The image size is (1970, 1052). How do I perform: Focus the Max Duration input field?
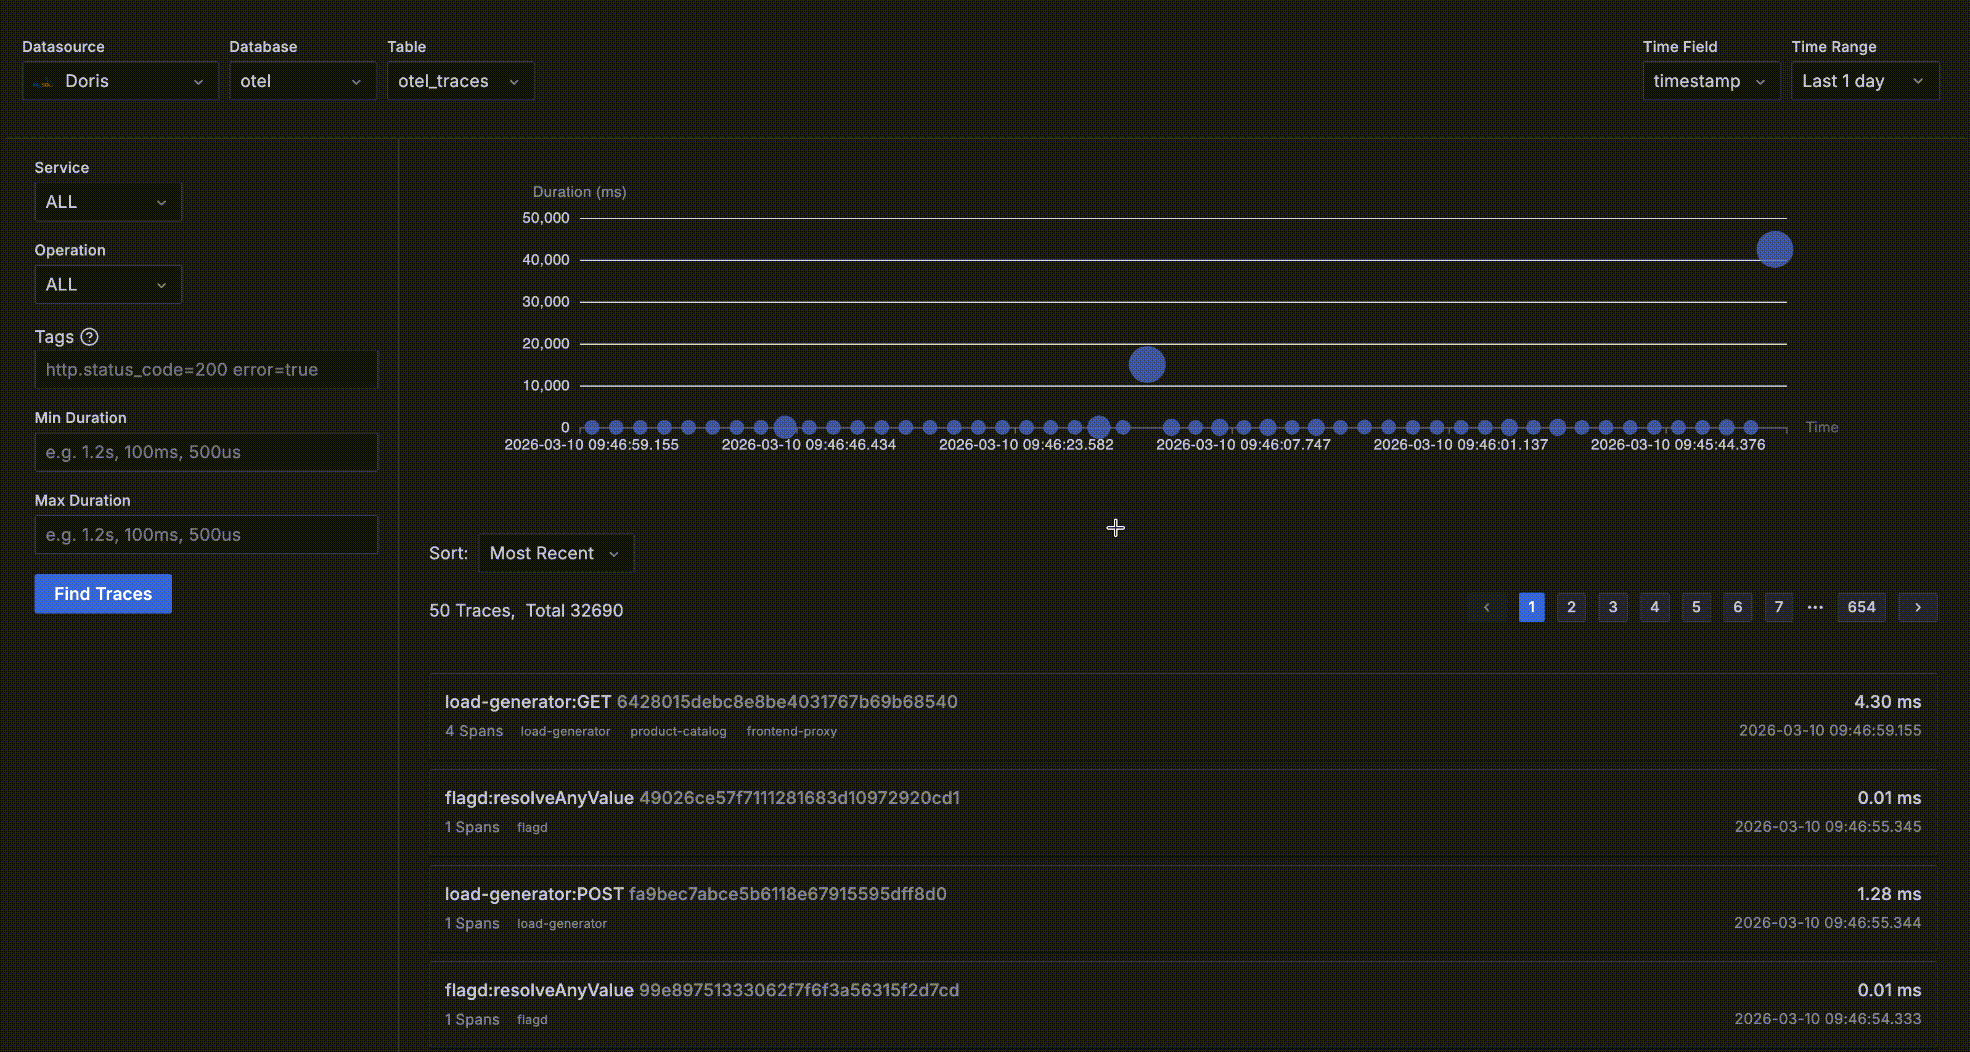point(206,535)
